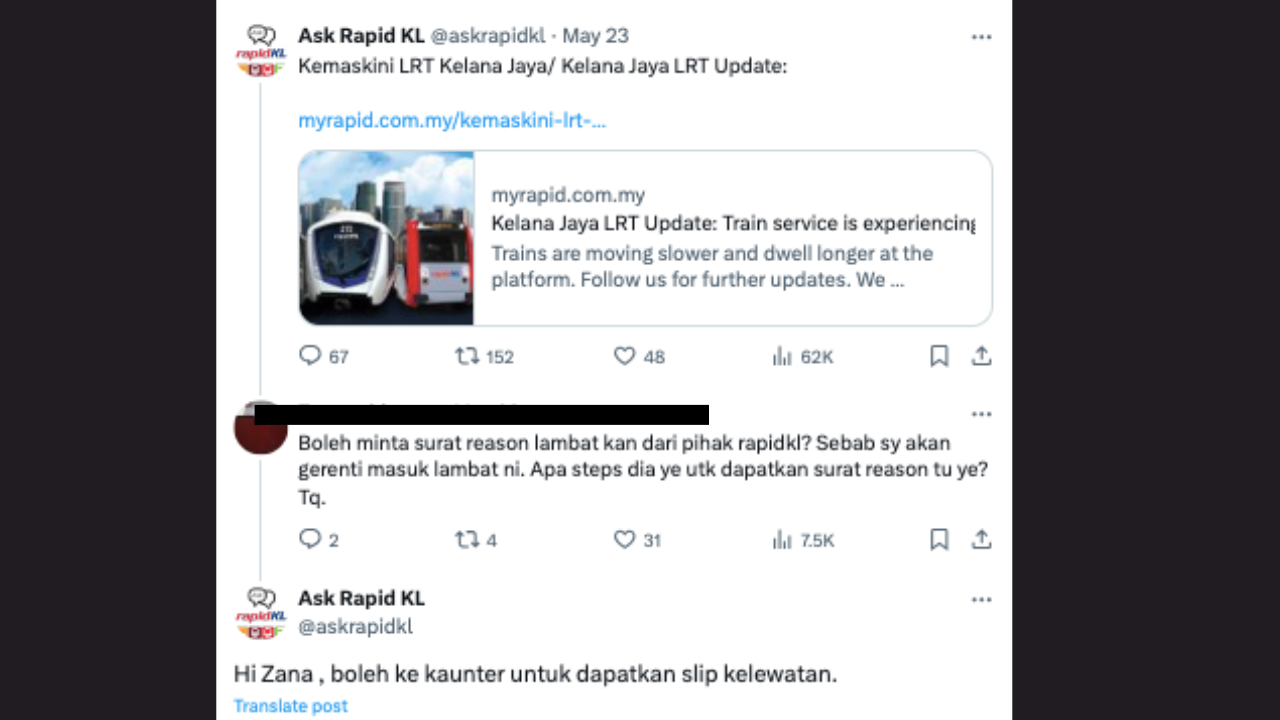The image size is (1280, 720).
Task: Open the train image link card thumbnail
Action: 387,238
